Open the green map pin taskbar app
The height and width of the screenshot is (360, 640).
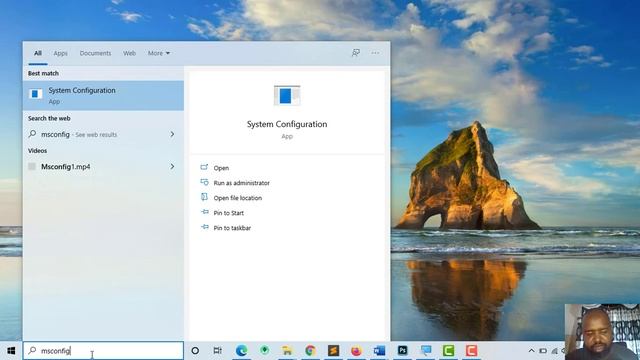point(264,350)
